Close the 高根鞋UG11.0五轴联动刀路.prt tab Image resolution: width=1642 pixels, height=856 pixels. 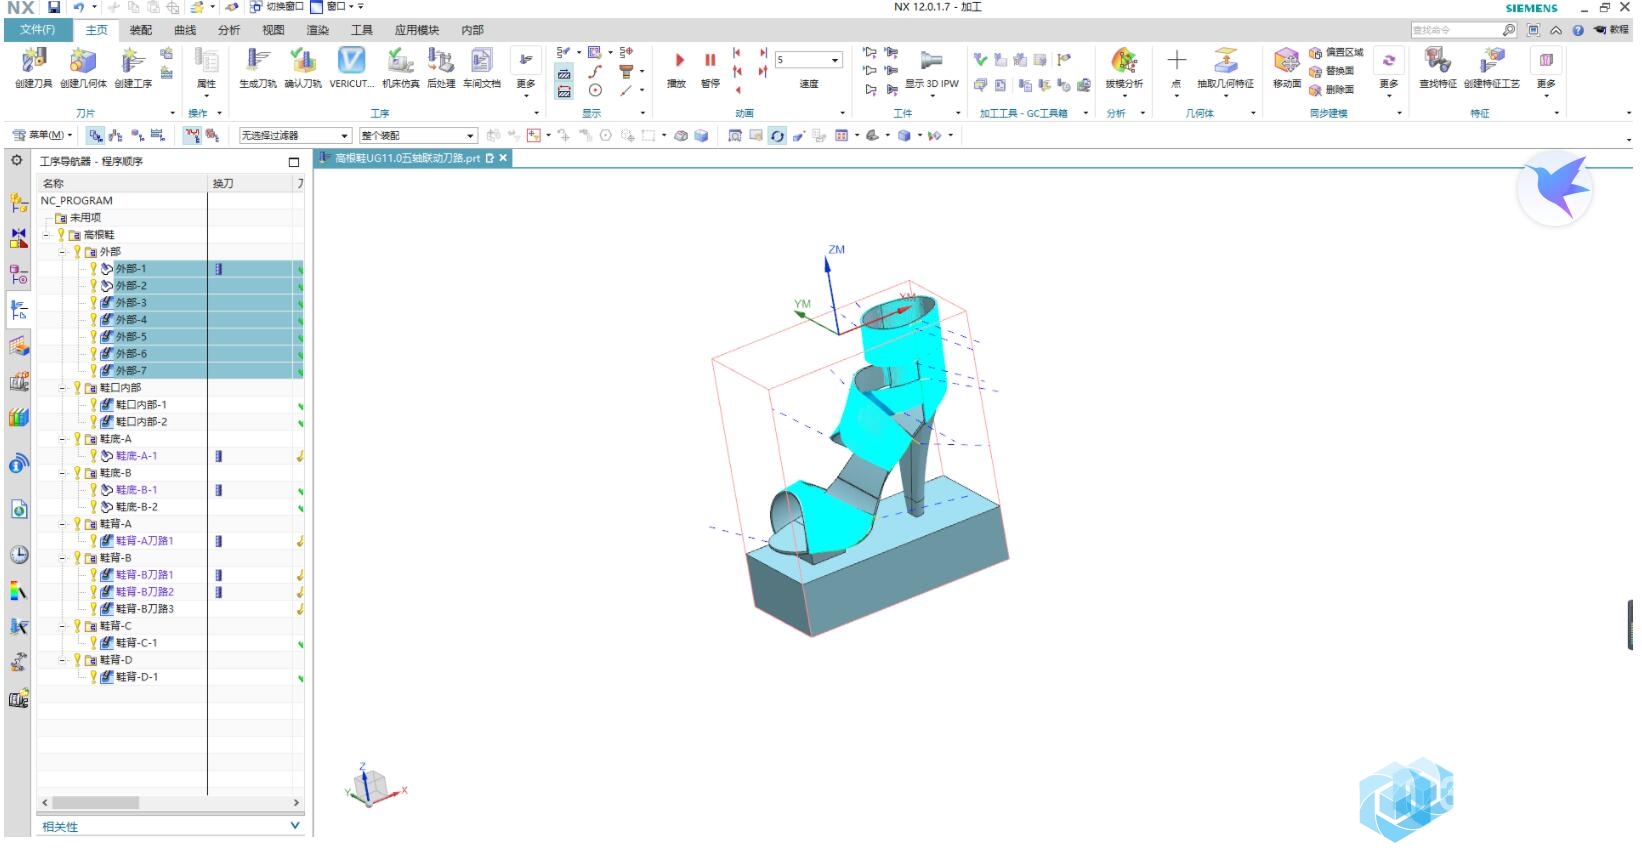(x=503, y=158)
